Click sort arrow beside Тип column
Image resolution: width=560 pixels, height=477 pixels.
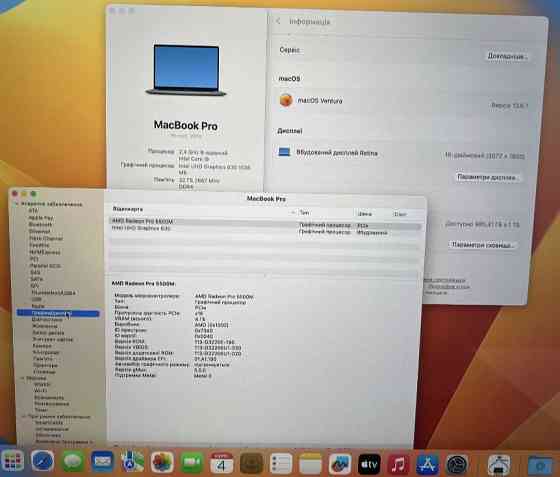tap(293, 212)
